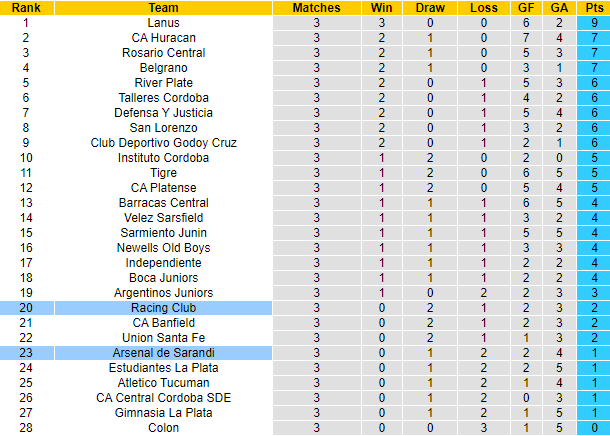Click Club Deportivo Godoy Cruz
The width and height of the screenshot is (610, 436).
[x=164, y=142]
